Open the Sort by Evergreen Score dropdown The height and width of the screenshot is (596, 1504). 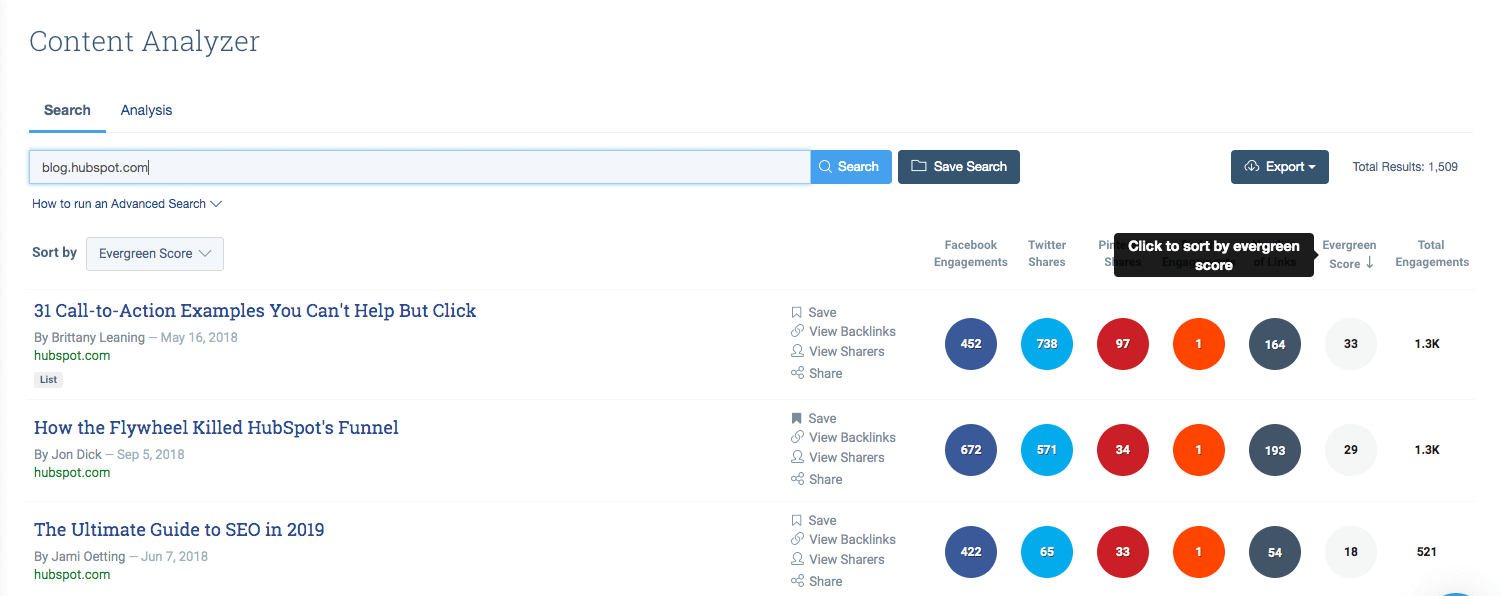click(155, 254)
